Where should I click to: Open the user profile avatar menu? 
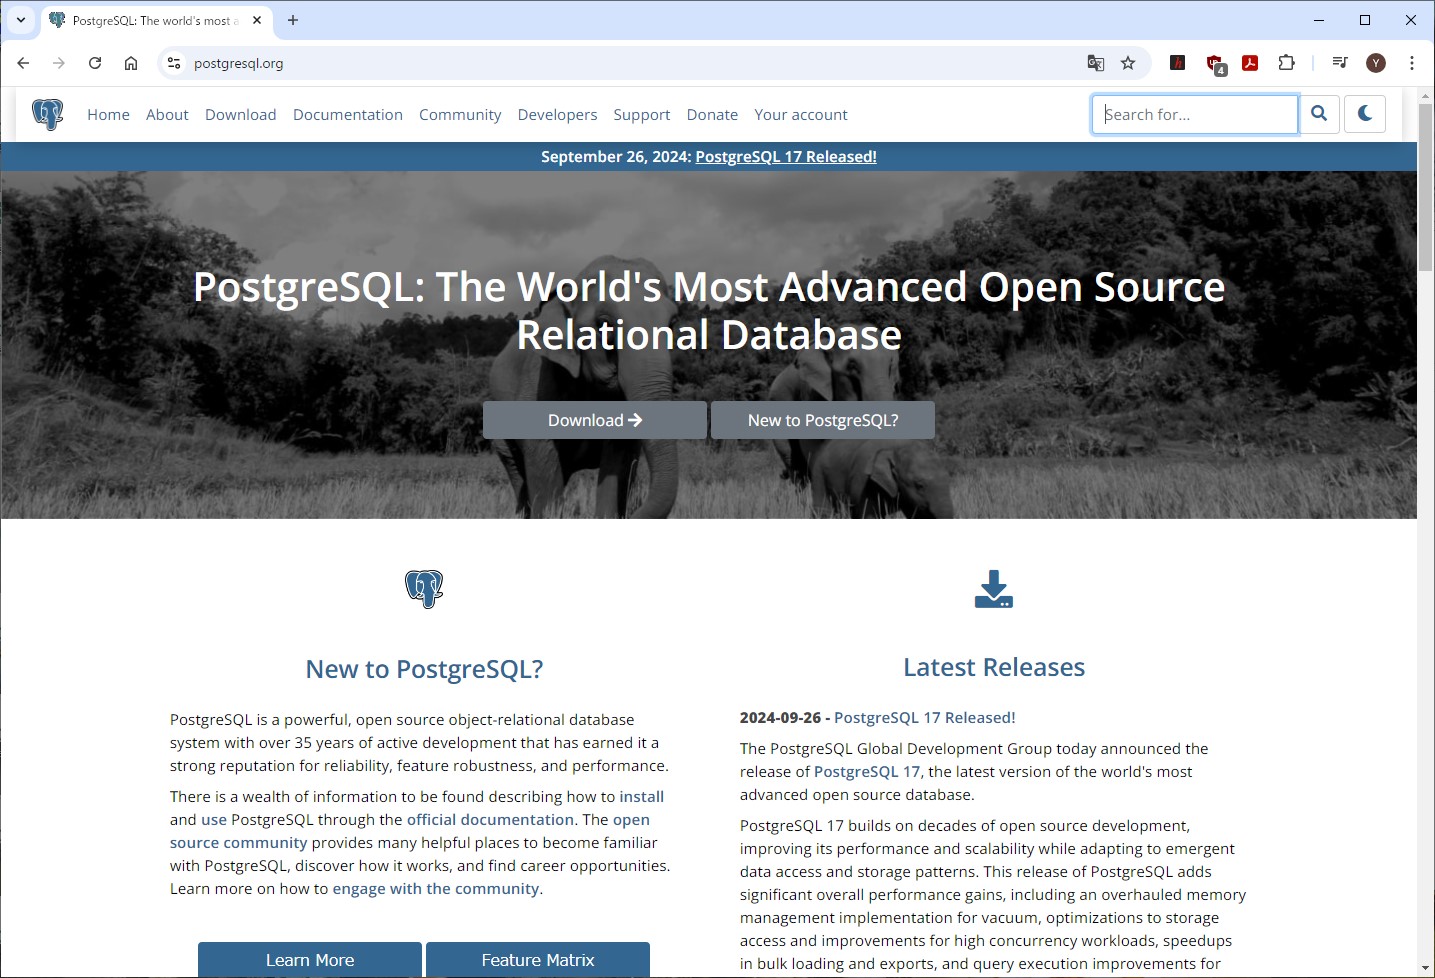pos(1376,63)
